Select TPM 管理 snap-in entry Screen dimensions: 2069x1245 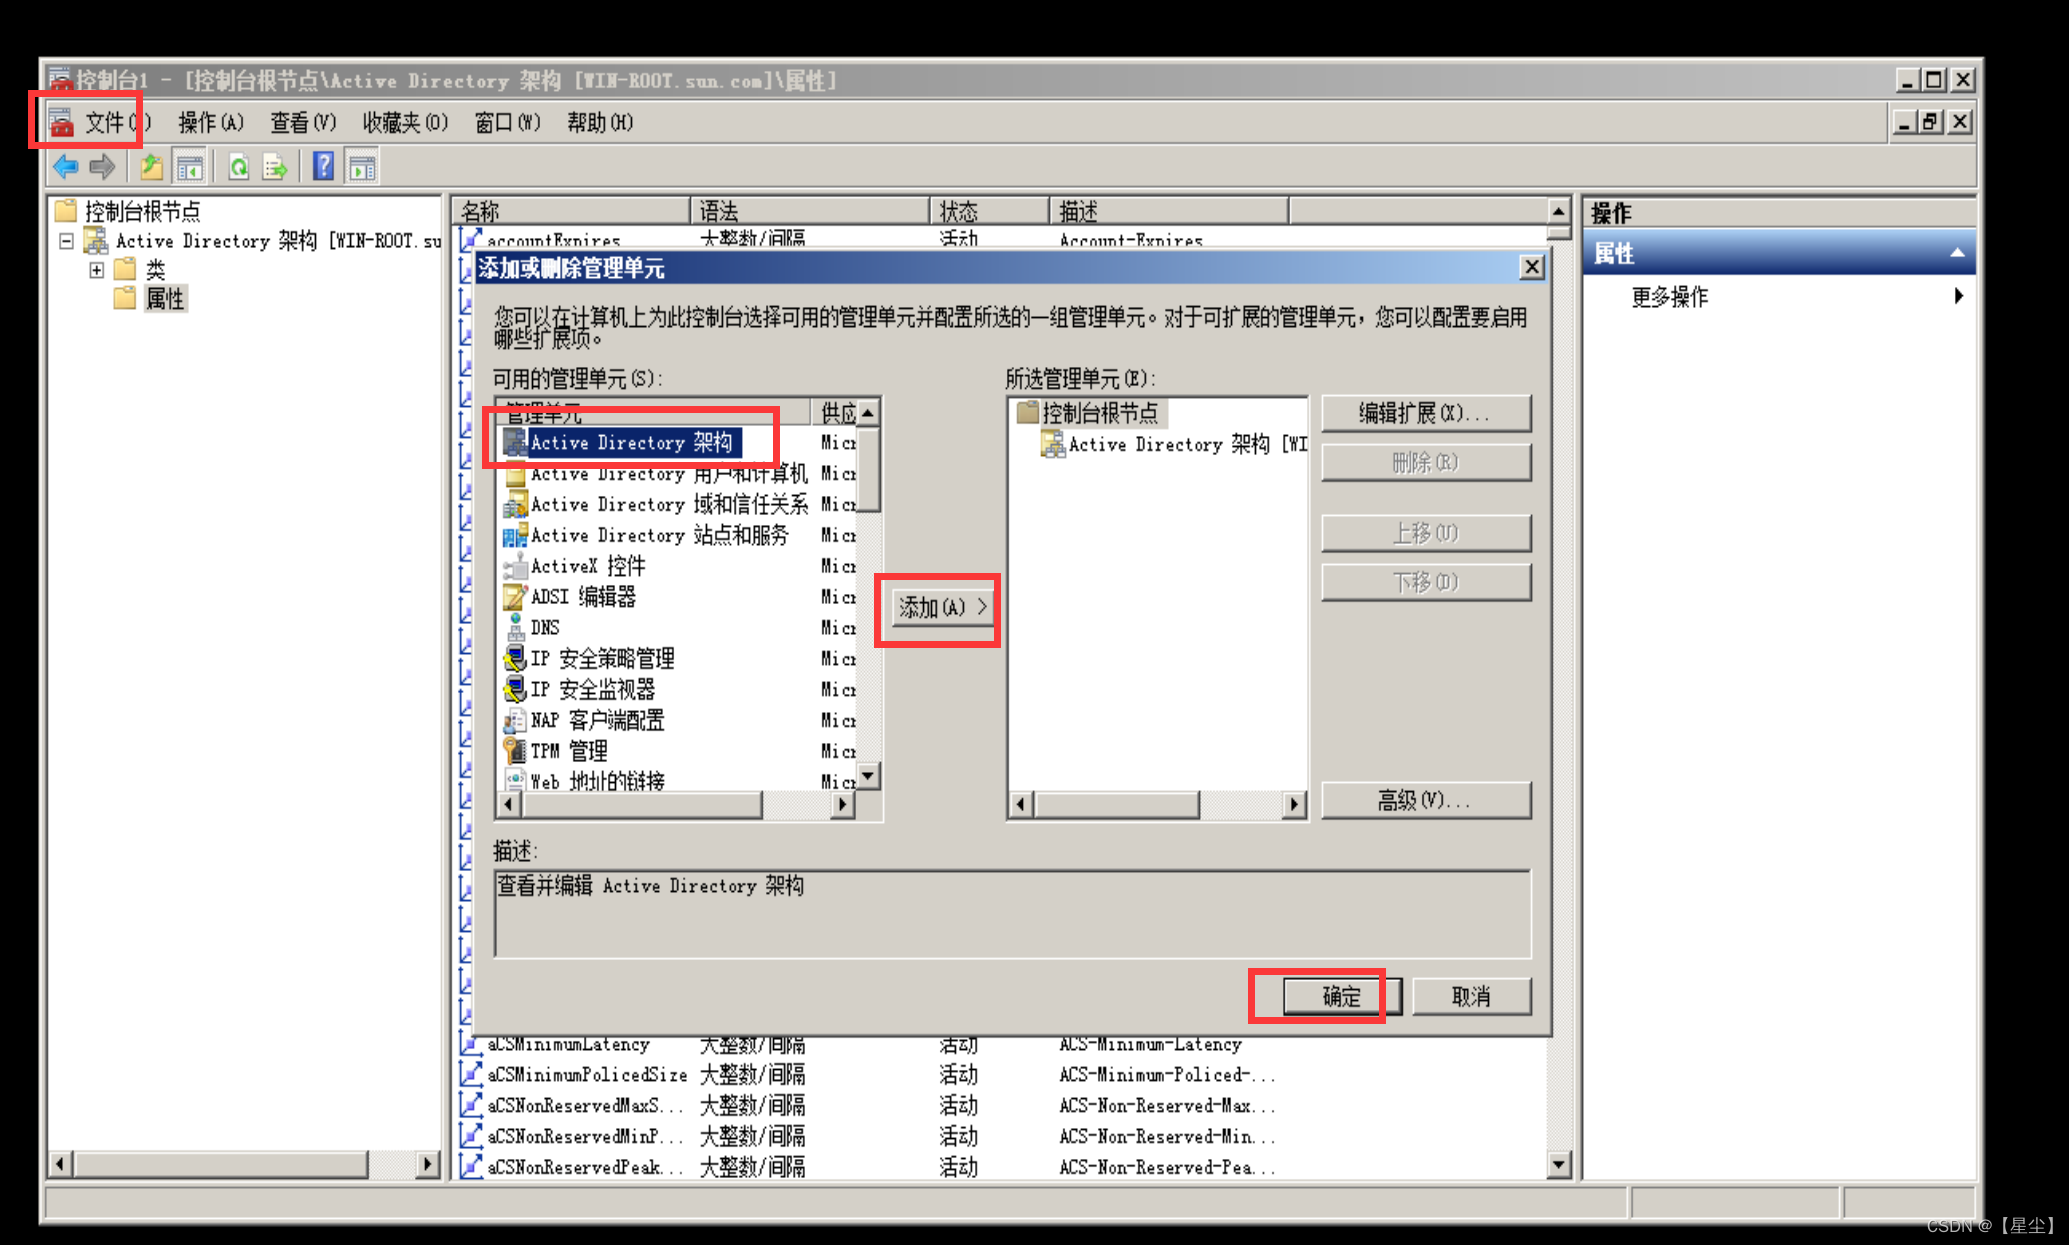point(568,751)
